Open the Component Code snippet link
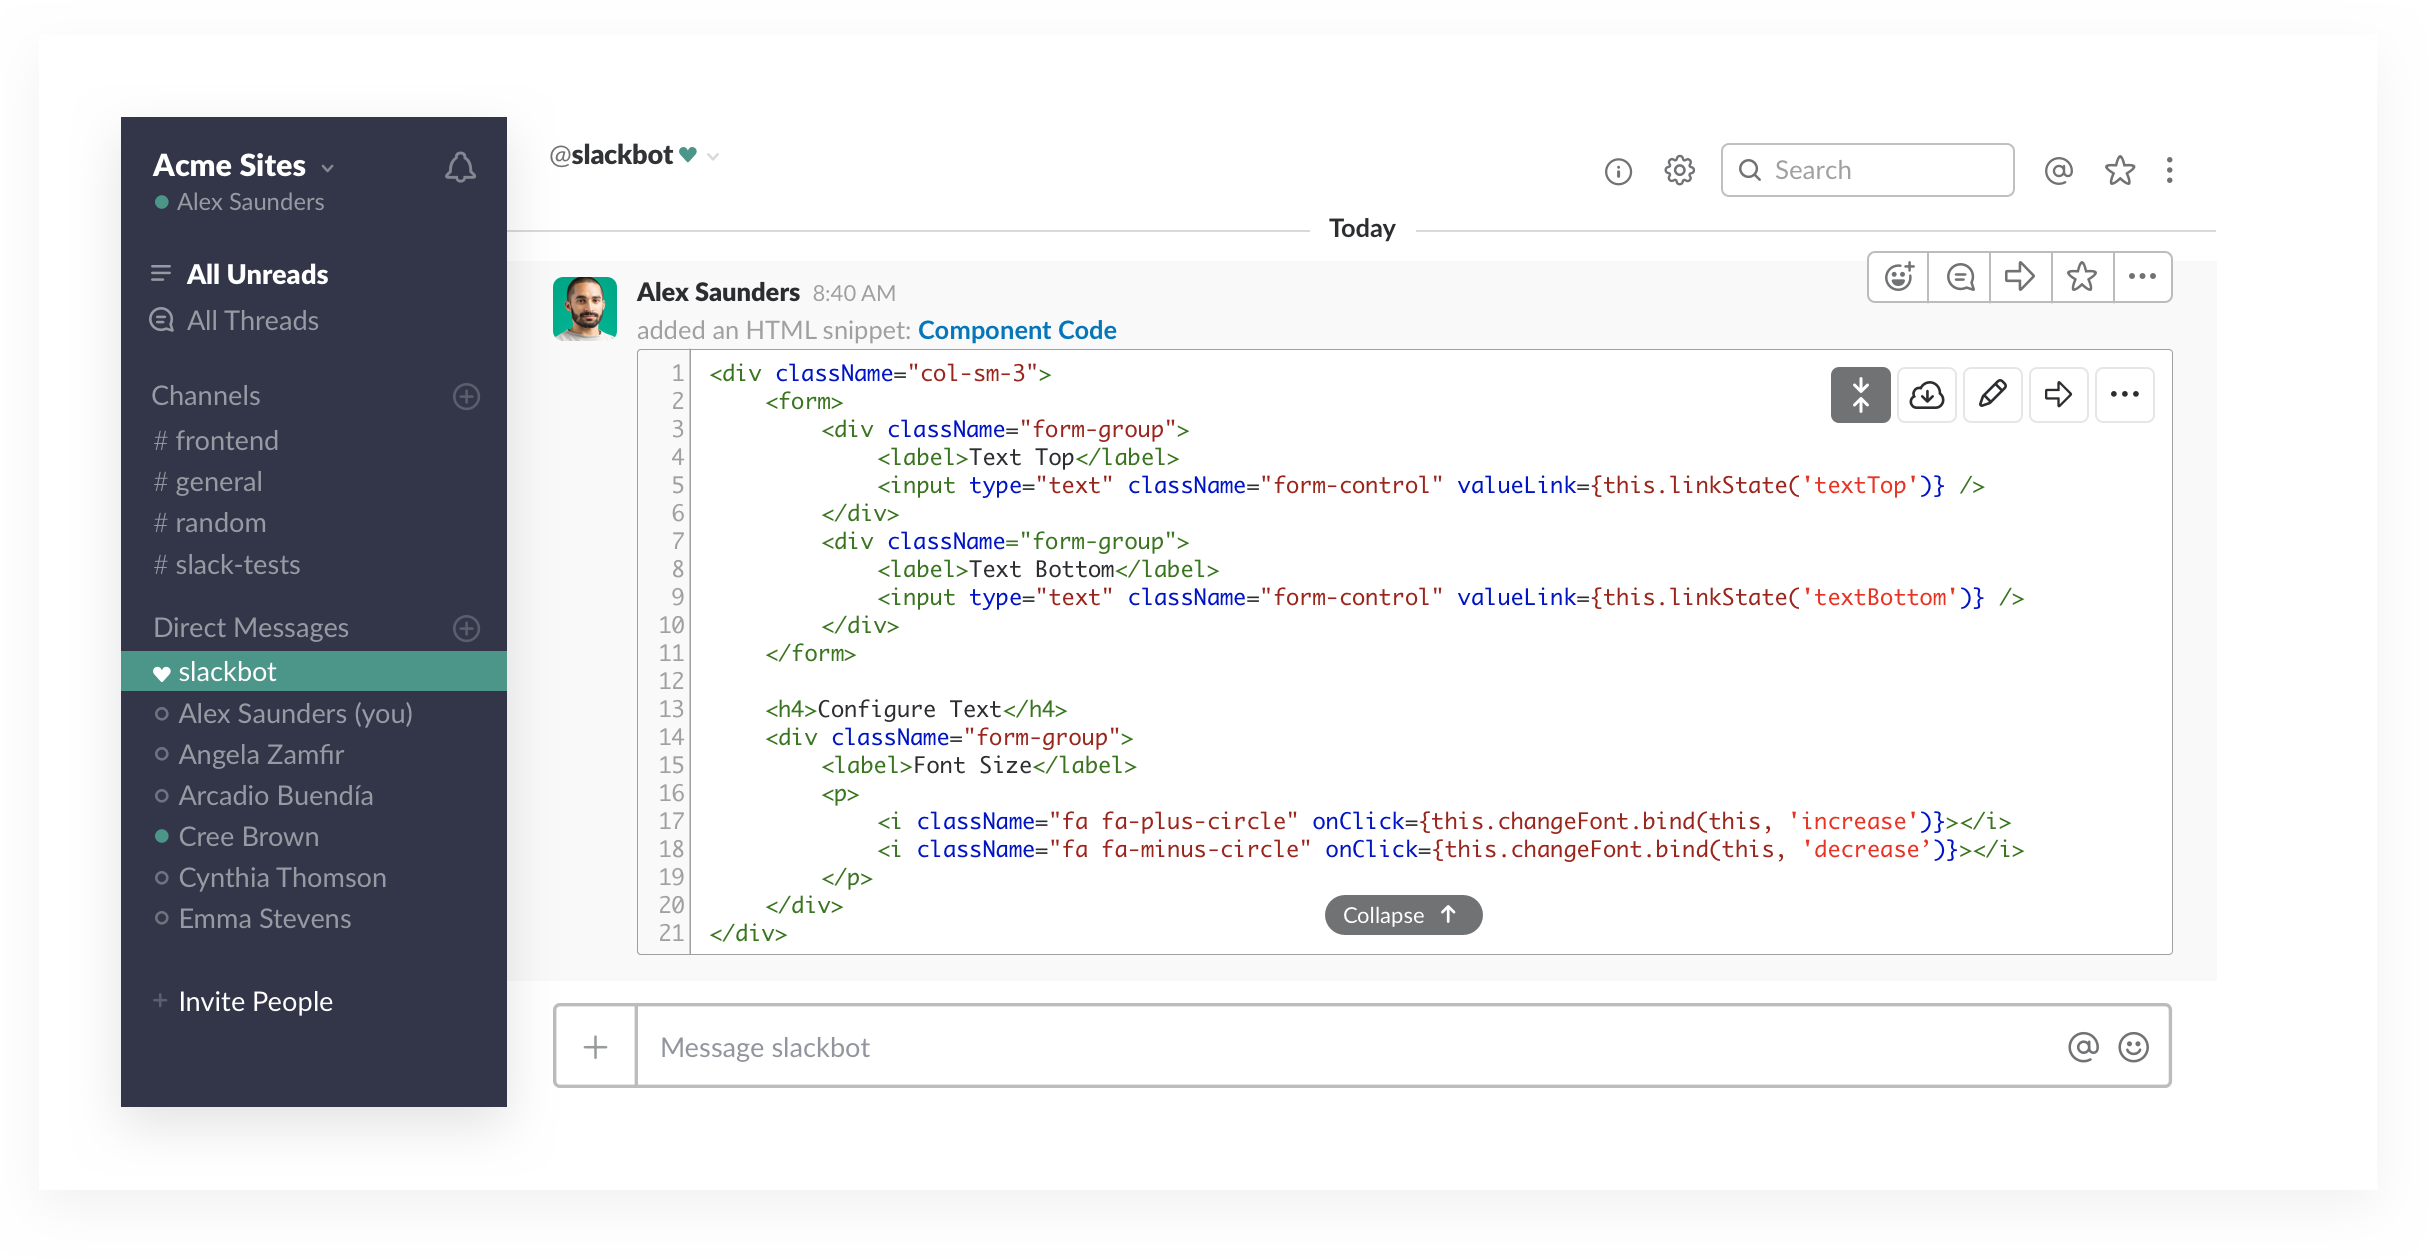The image size is (2429, 1259). click(x=1017, y=330)
